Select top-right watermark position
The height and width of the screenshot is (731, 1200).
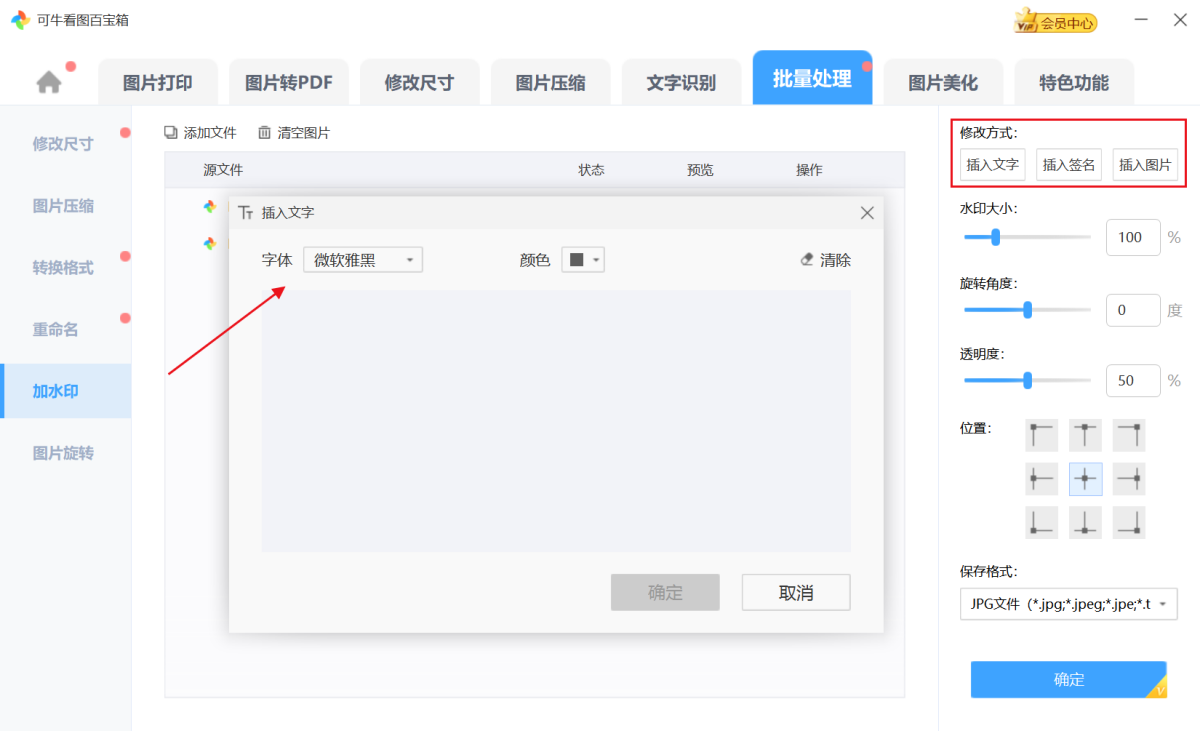click(1129, 435)
